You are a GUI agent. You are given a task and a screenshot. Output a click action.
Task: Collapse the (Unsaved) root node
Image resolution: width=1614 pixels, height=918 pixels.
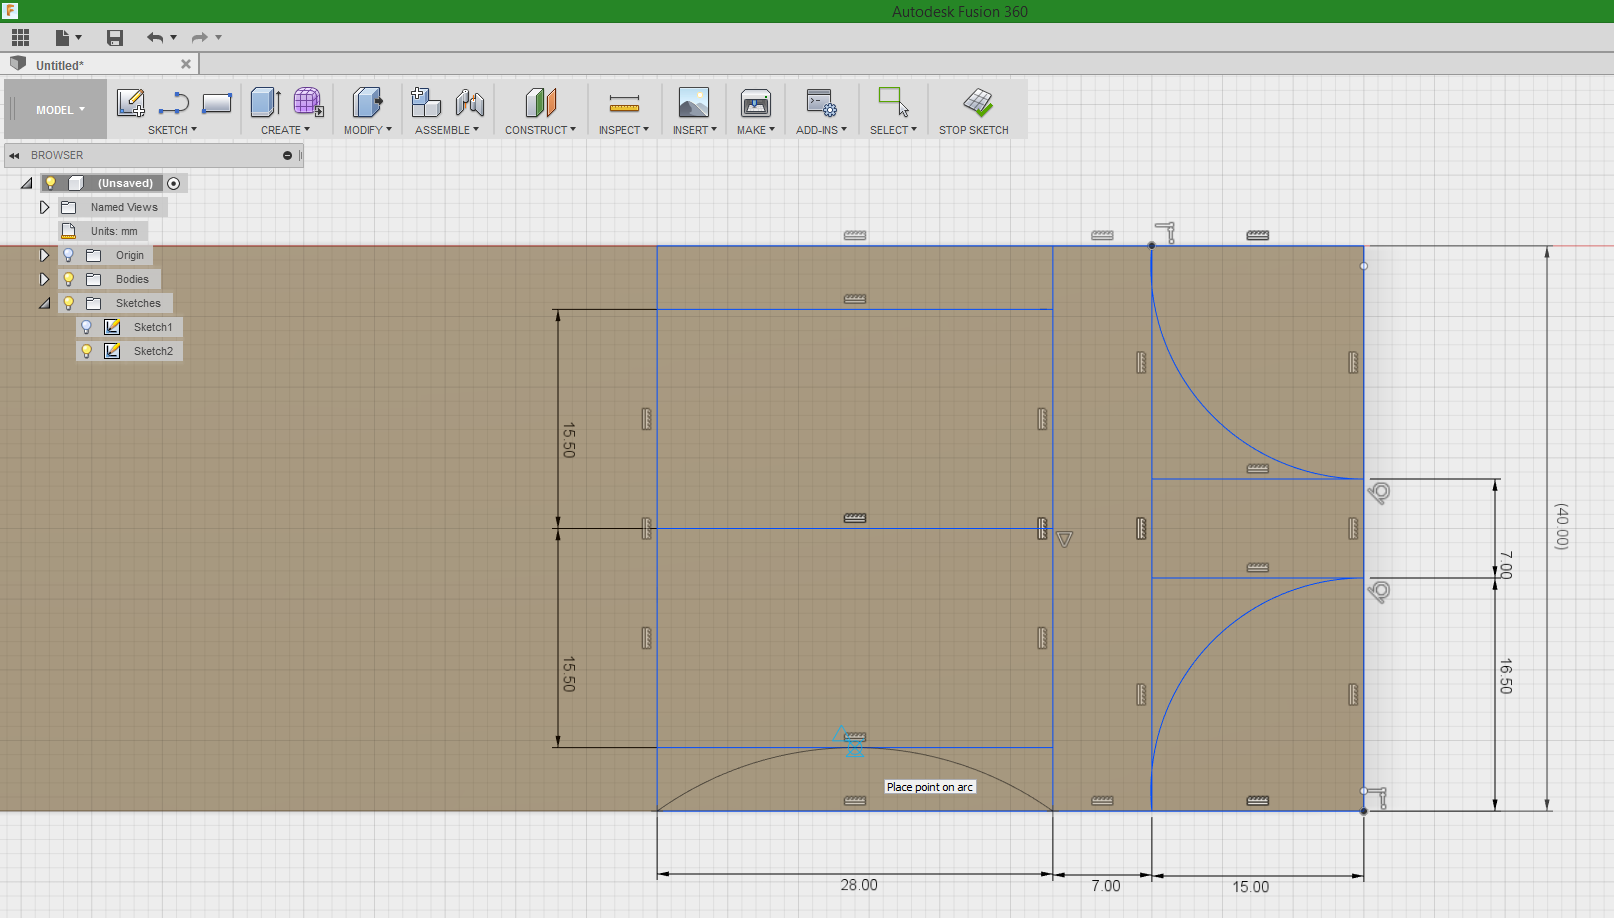(27, 183)
